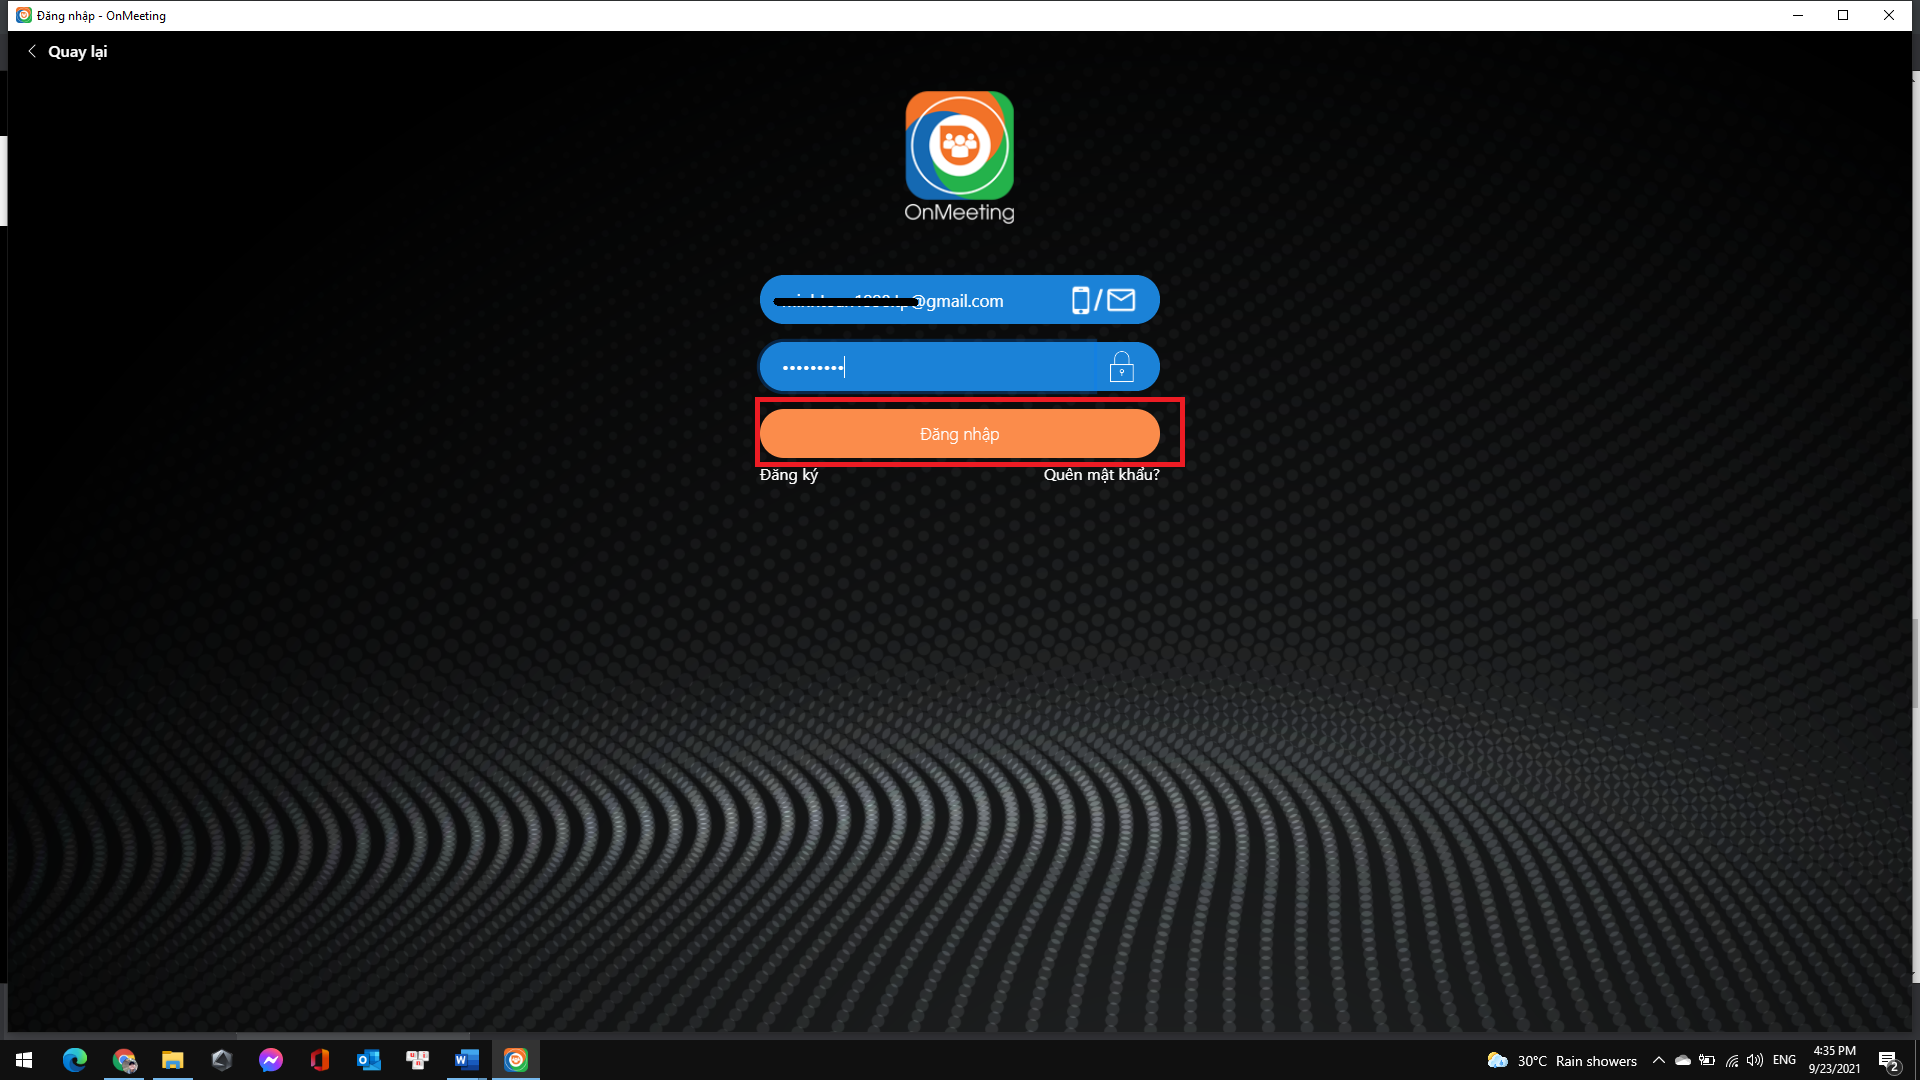This screenshot has width=1920, height=1080.
Task: Open the clock showing 4:35 PM
Action: (1835, 1060)
